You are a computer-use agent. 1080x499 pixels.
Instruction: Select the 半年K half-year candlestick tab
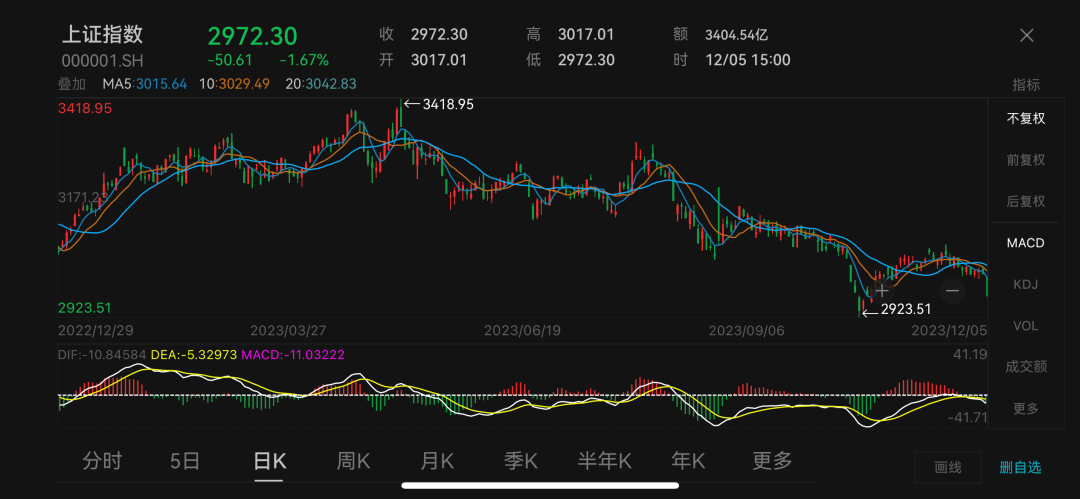tap(605, 460)
